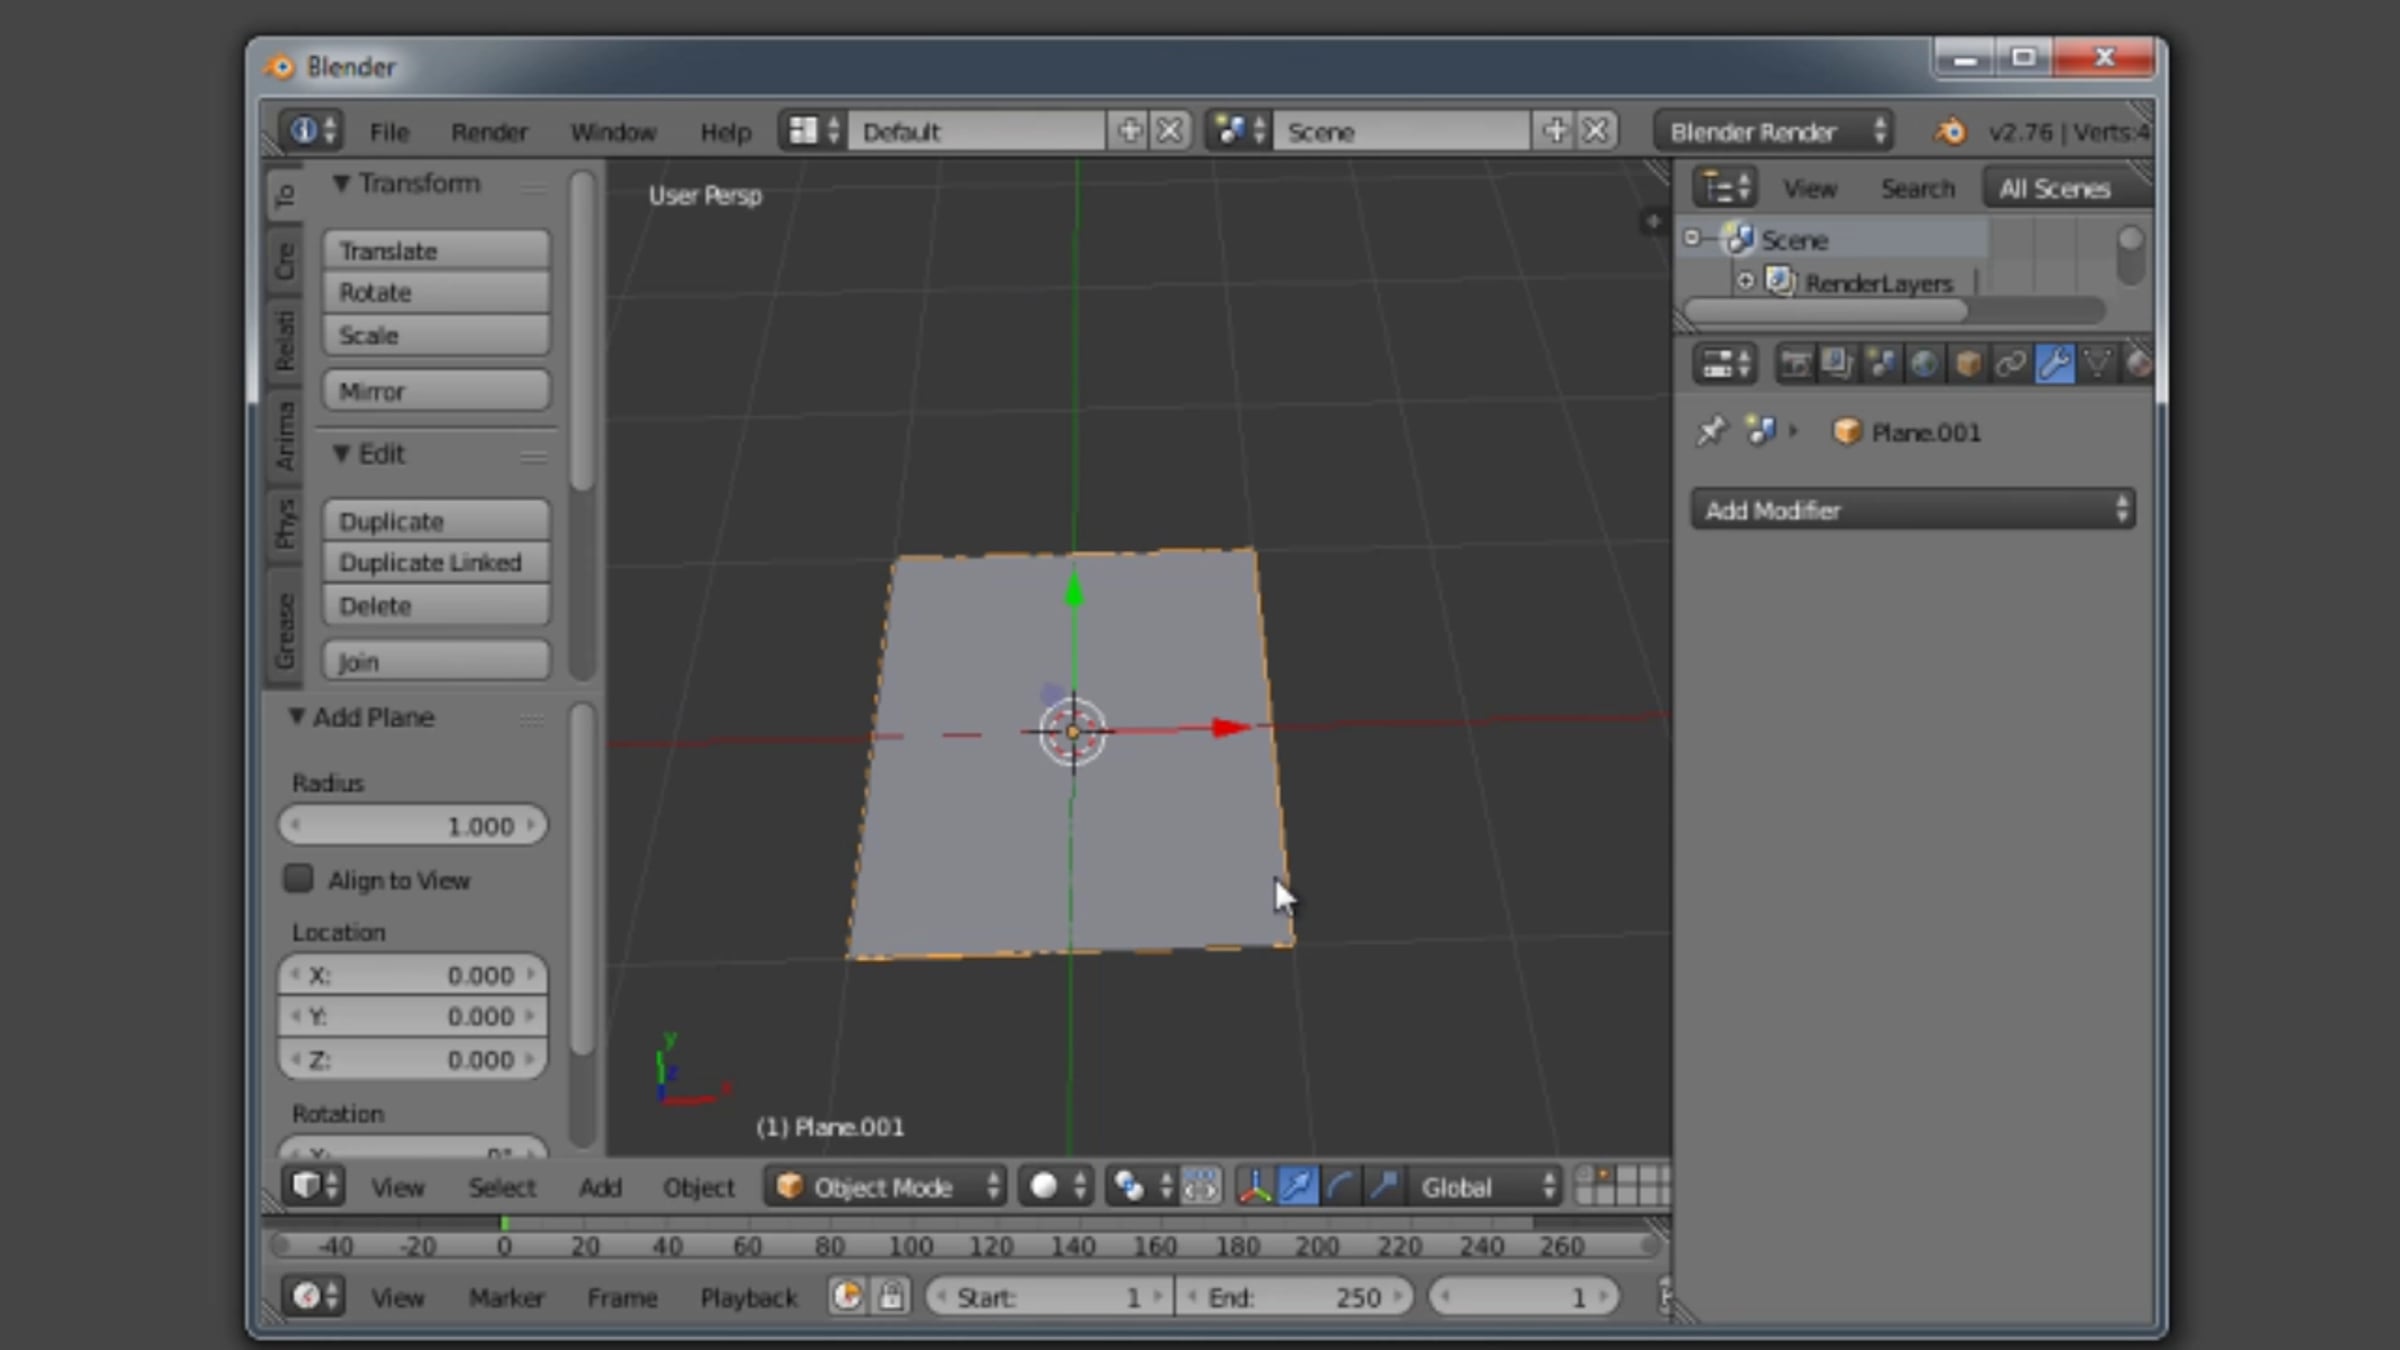Image resolution: width=2400 pixels, height=1350 pixels.
Task: Open the Add Modifier dropdown
Action: [x=1912, y=510]
